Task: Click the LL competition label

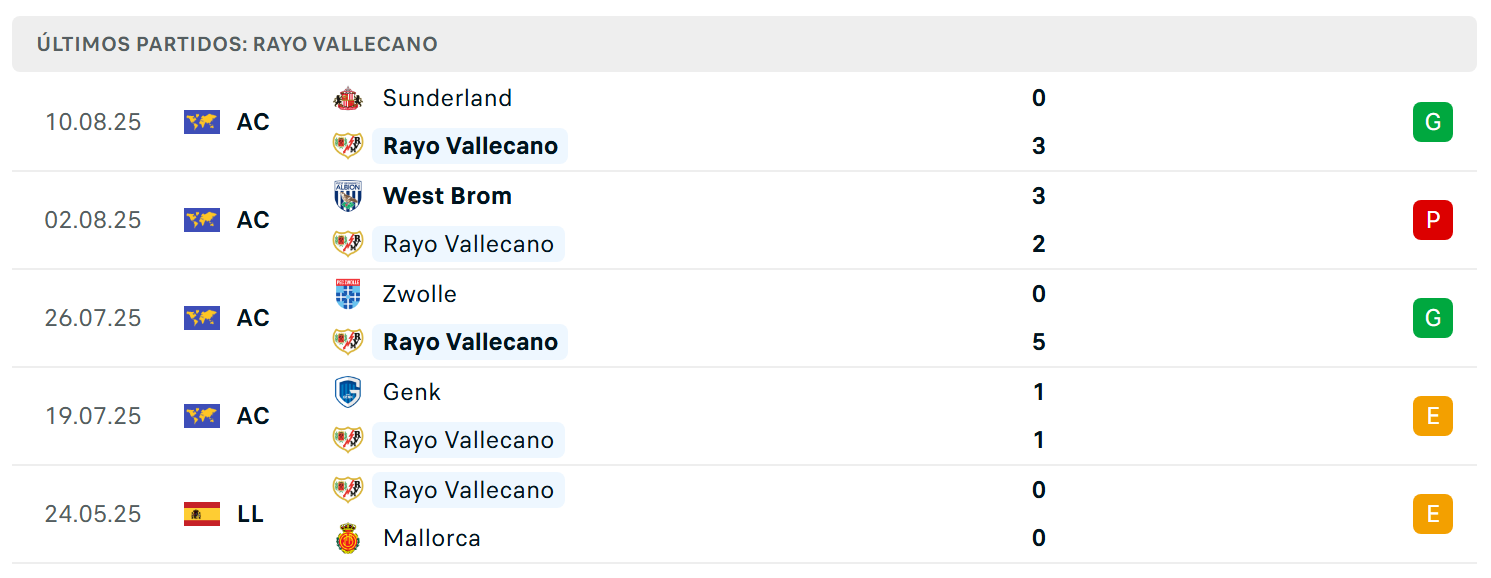Action: pyautogui.click(x=250, y=514)
